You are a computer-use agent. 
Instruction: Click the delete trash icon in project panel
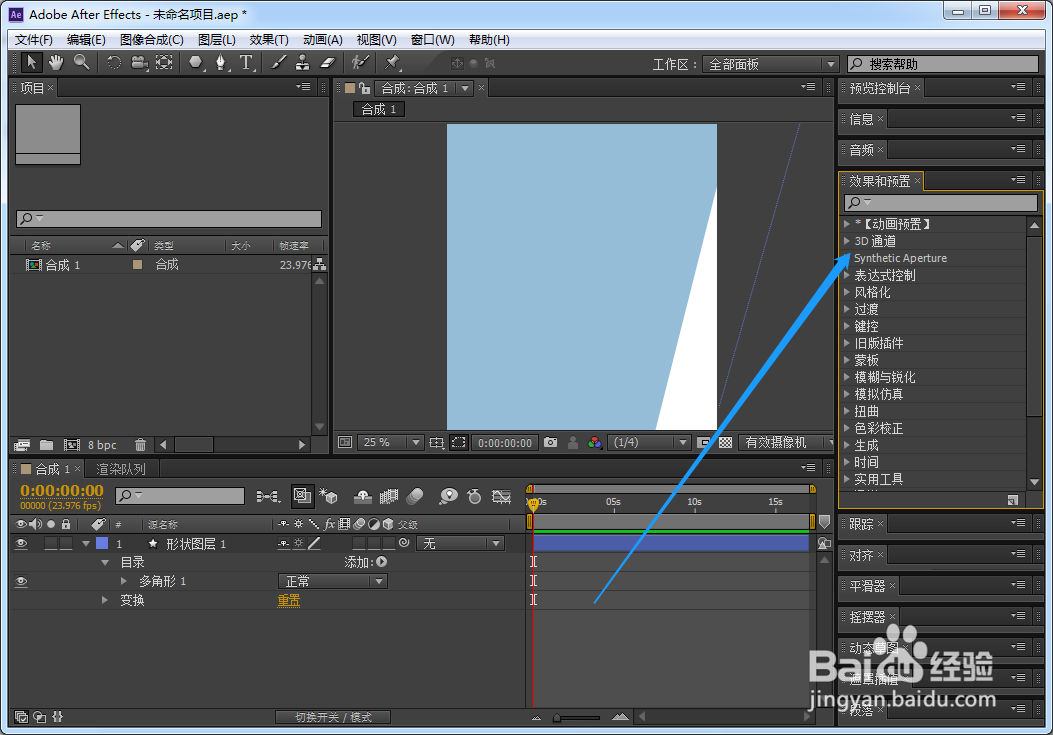tap(140, 445)
